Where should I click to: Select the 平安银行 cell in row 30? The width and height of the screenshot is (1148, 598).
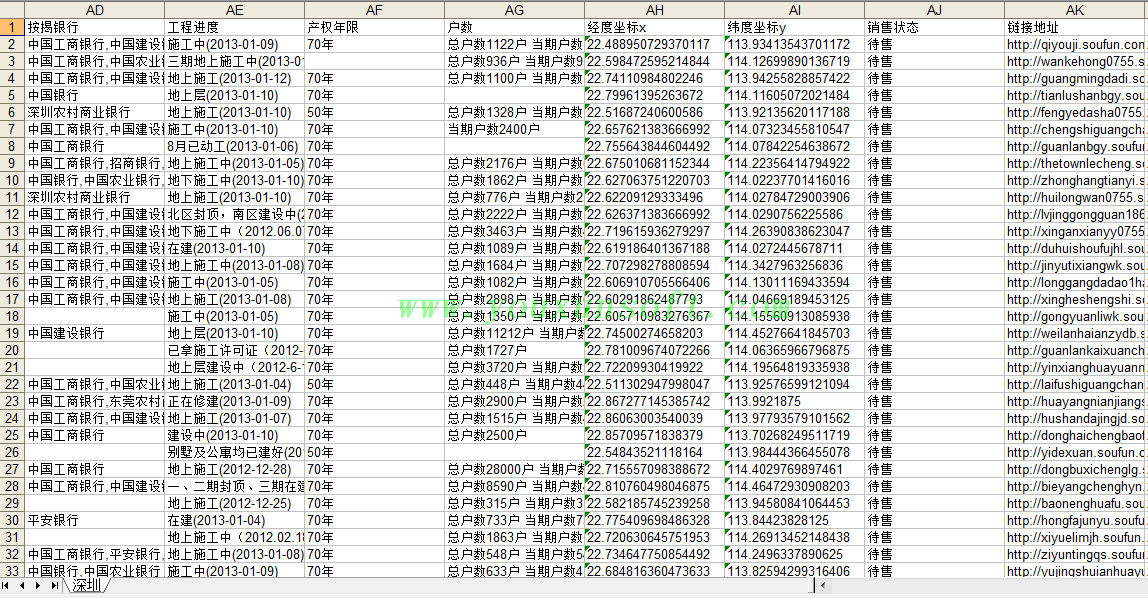tap(94, 520)
